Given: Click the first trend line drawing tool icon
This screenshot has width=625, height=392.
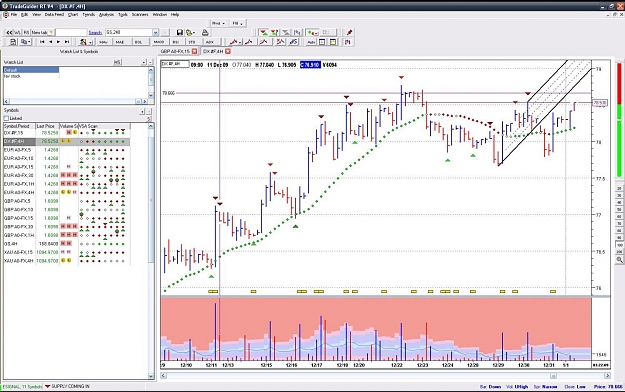Looking at the screenshot, I should pyautogui.click(x=235, y=42).
